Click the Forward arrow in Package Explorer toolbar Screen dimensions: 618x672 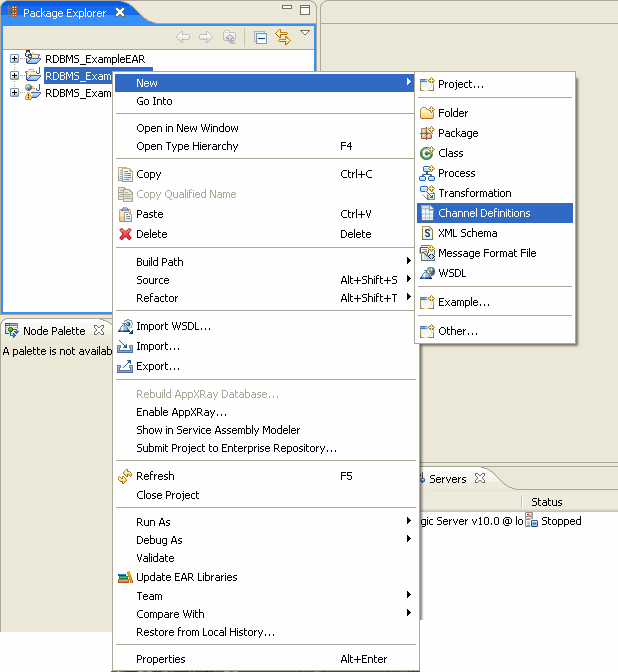pos(206,37)
